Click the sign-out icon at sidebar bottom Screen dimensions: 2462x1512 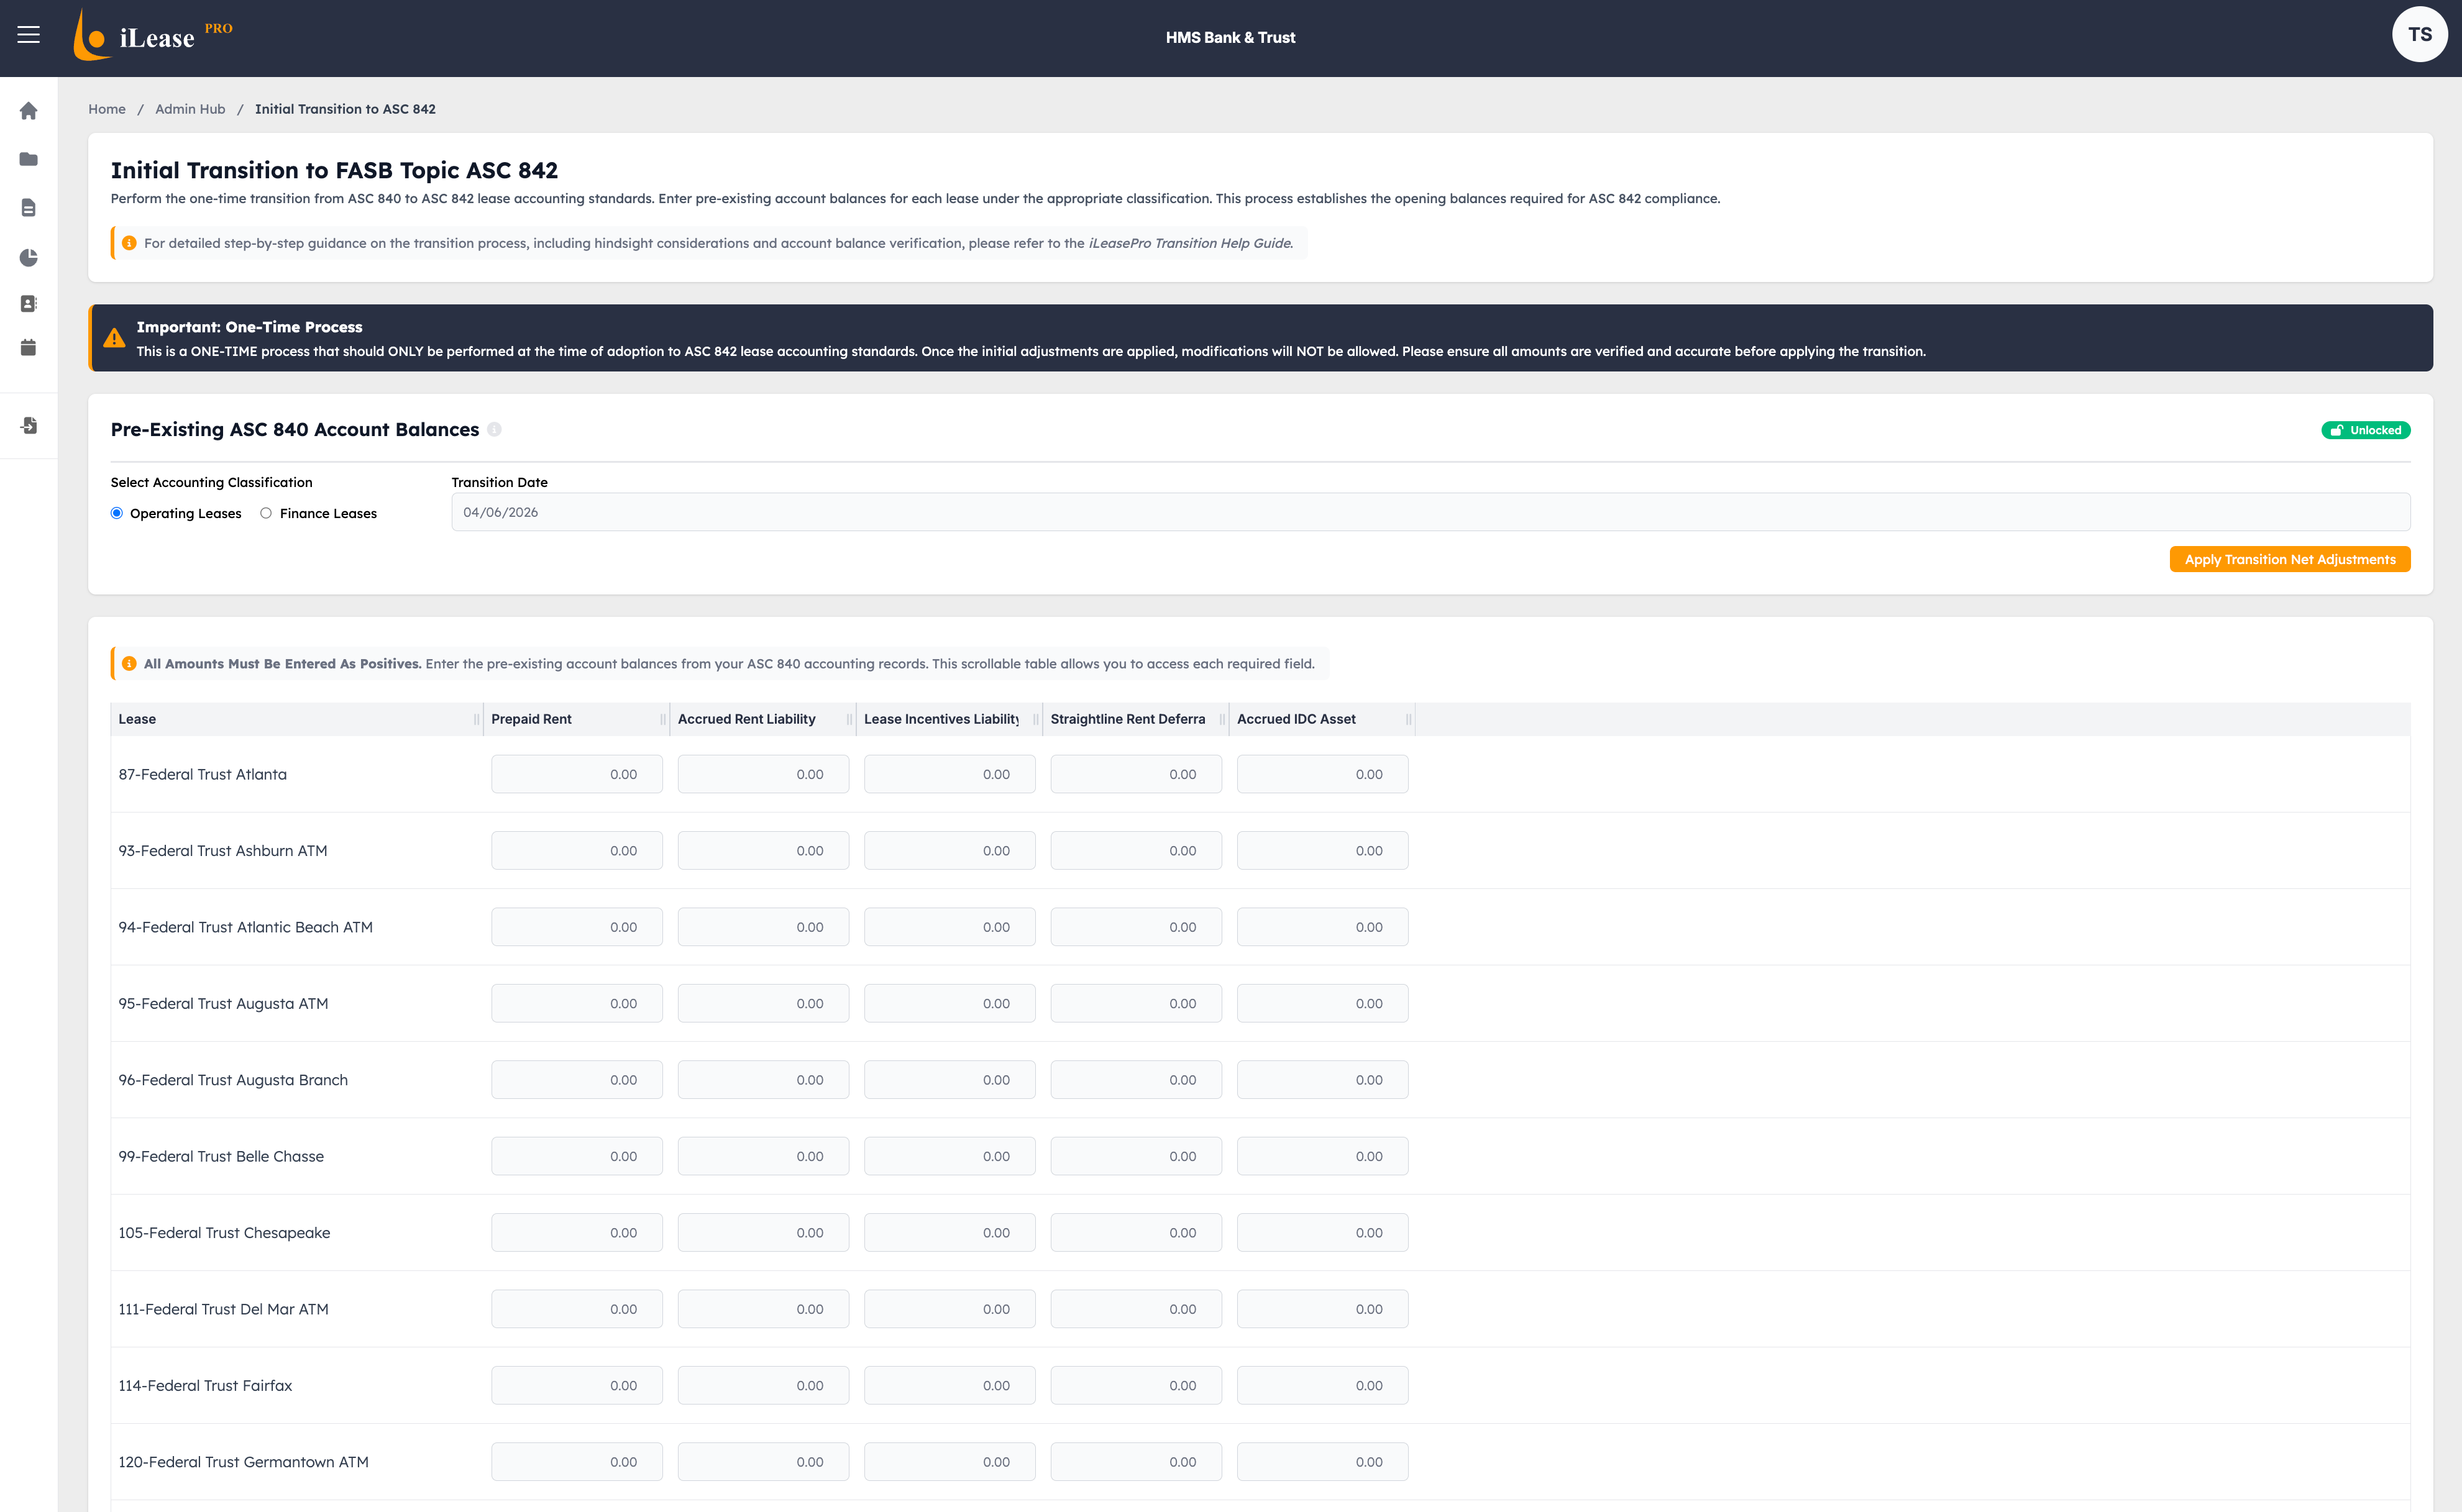[28, 425]
